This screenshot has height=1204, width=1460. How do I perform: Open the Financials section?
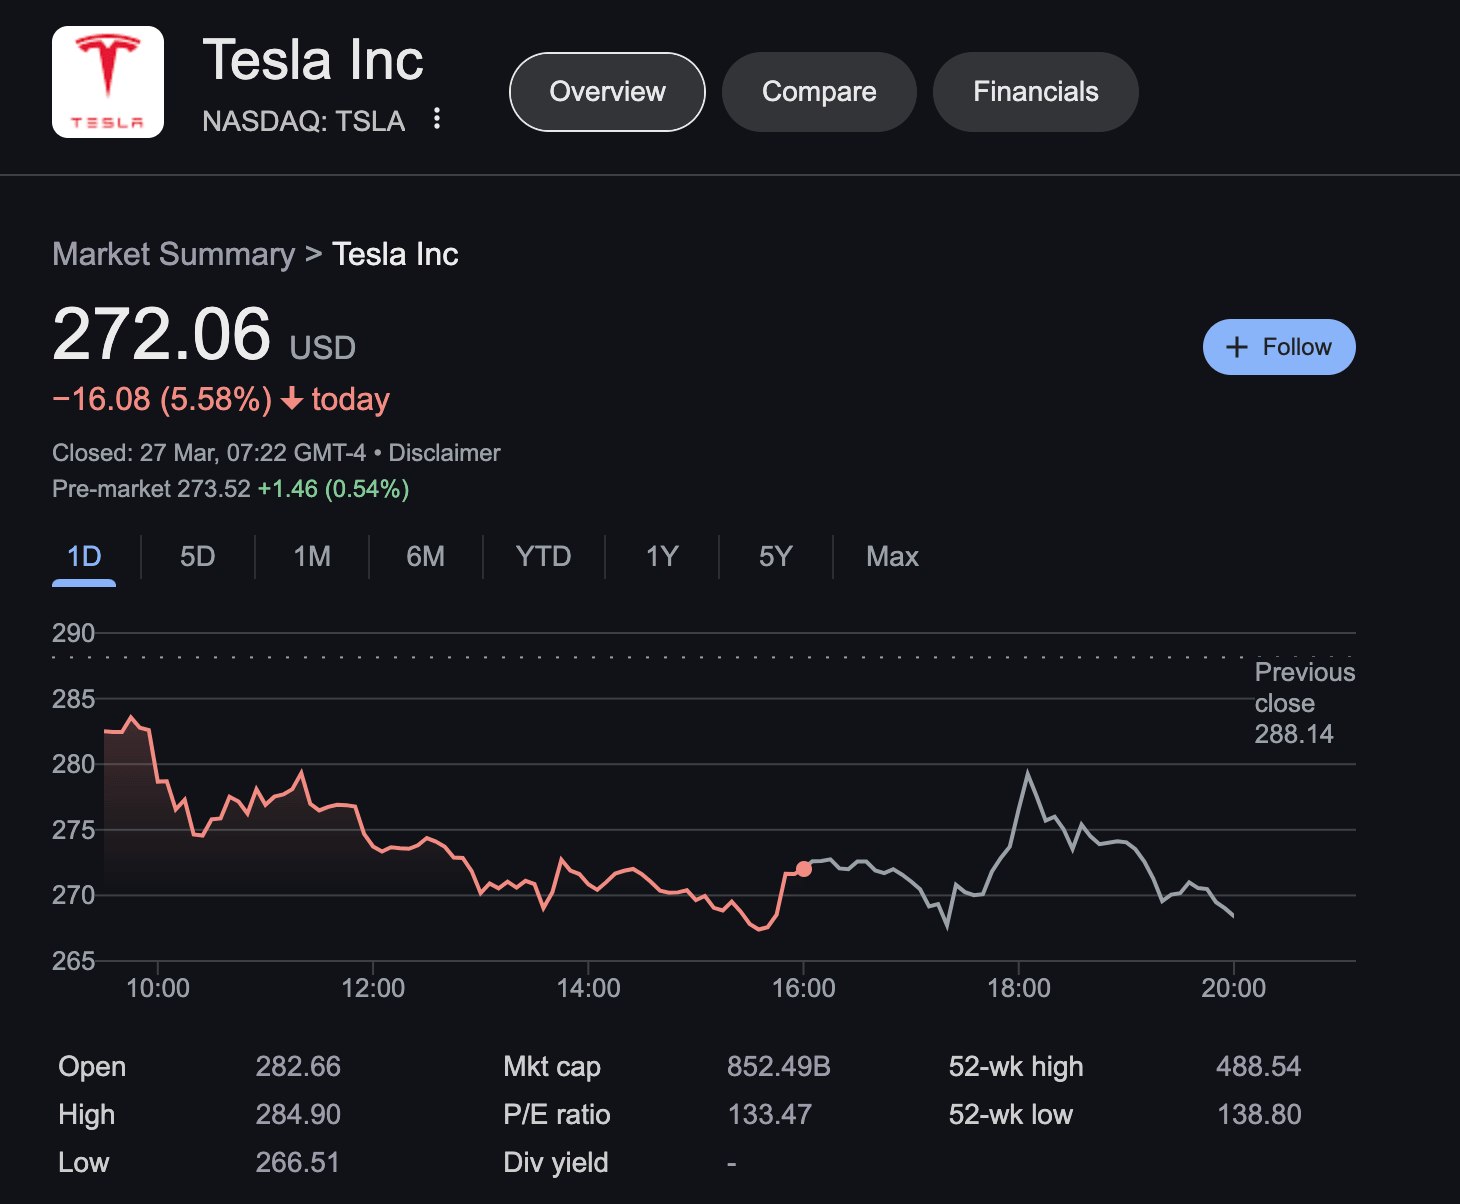tap(1035, 91)
